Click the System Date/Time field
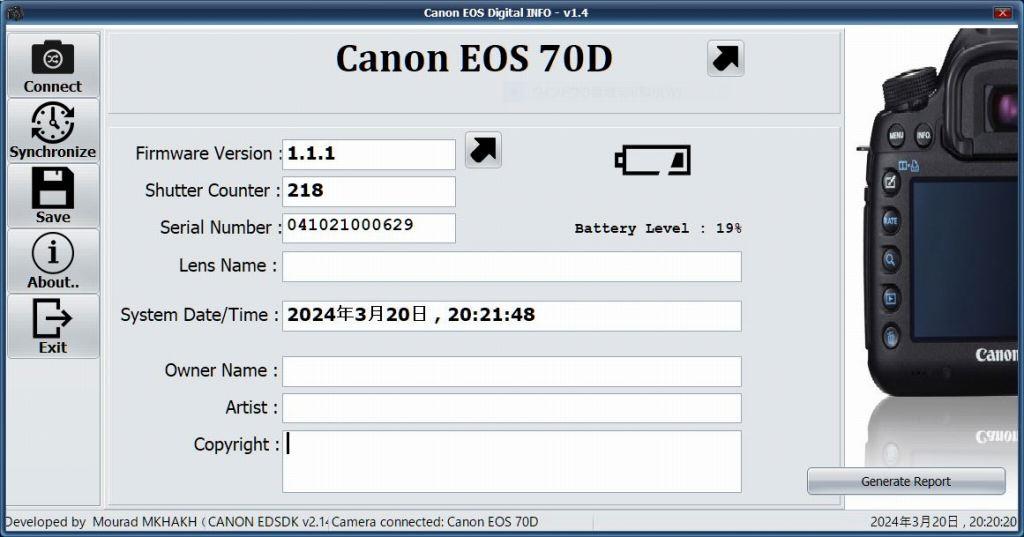Screen dimensions: 1024x537 coord(511,316)
